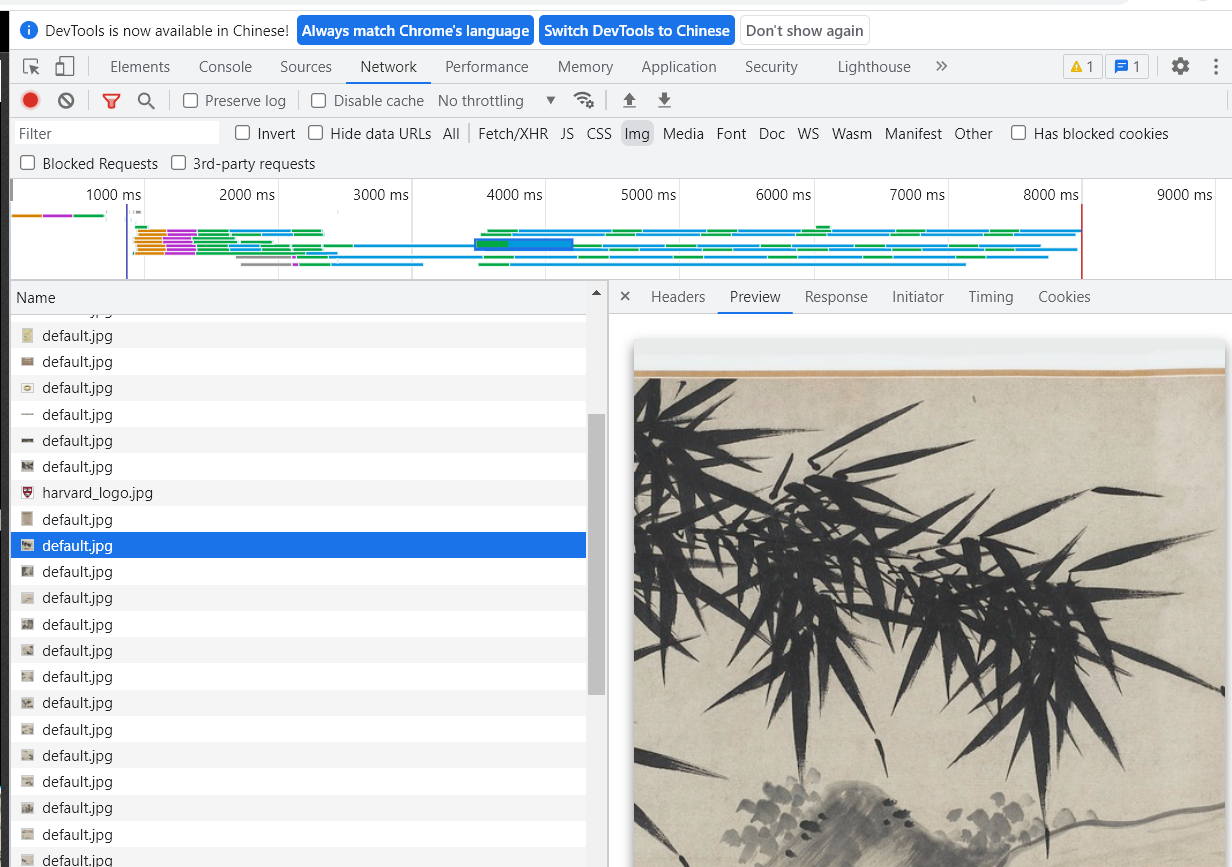Toggle the device toolbar icon
This screenshot has height=867, width=1232.
pyautogui.click(x=64, y=67)
